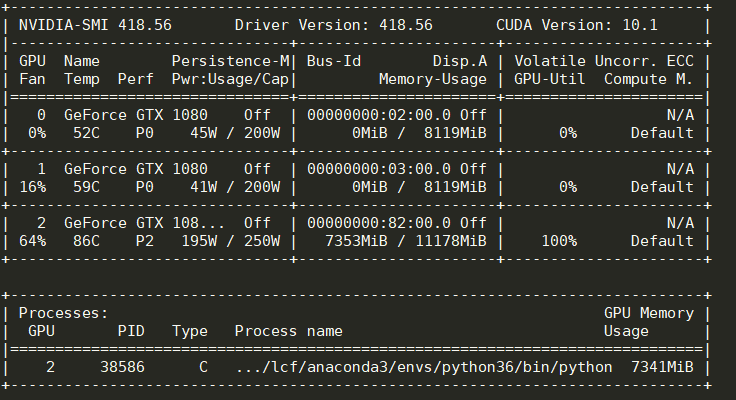Click the 52C temperature reading
The width and height of the screenshot is (736, 400).
click(82, 132)
